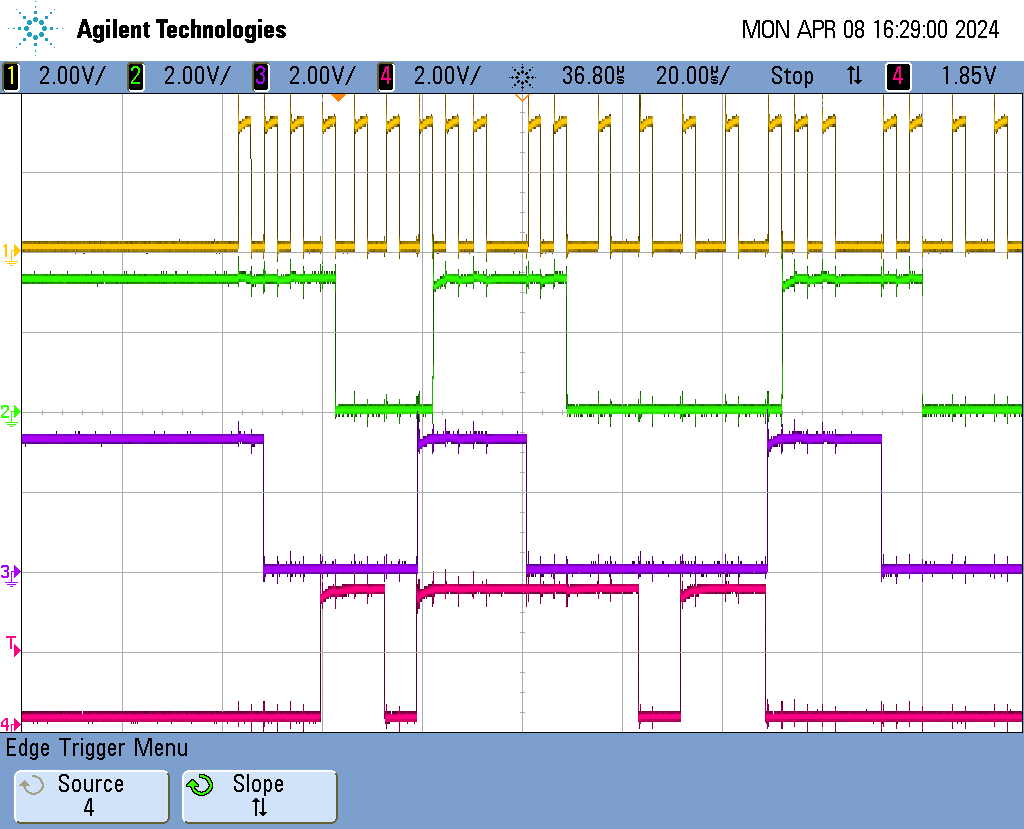Select the Channel 2 status icon
The width and height of the screenshot is (1024, 829).
[x=134, y=75]
